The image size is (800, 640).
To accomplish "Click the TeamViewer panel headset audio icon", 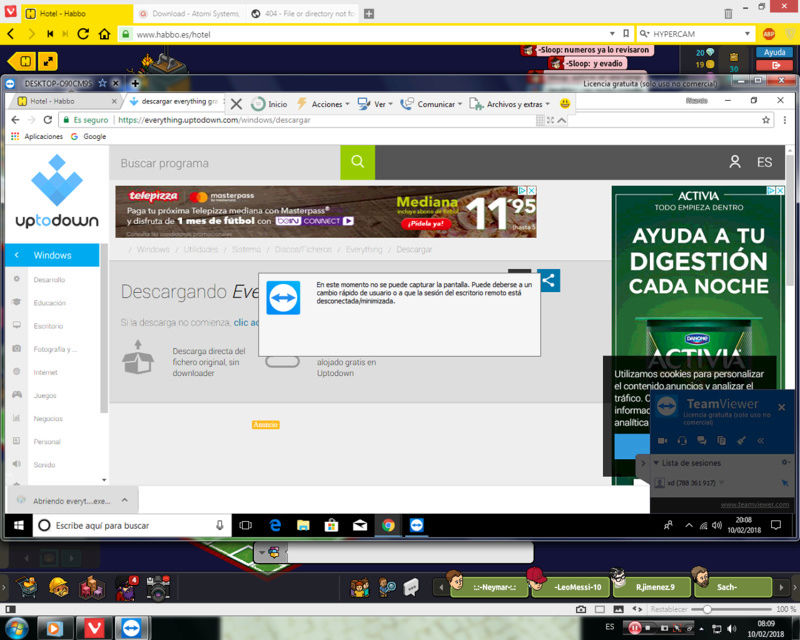I will pos(682,440).
